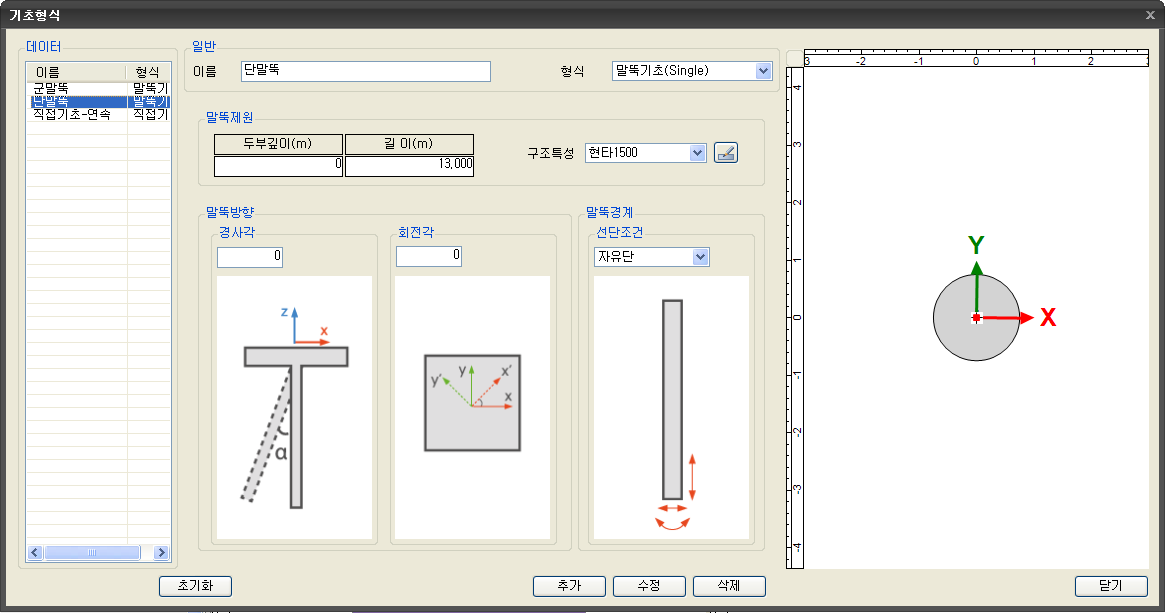Click the rotation angle diagram image
Viewport: 1165px width, 613px height.
[x=473, y=408]
